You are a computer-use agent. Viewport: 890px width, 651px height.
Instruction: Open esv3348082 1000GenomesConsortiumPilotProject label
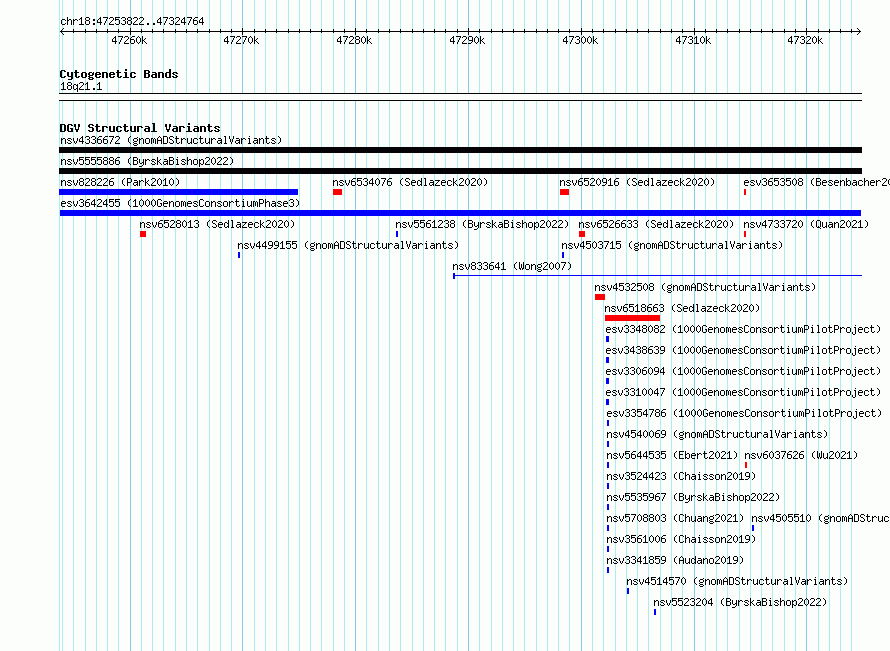point(743,329)
